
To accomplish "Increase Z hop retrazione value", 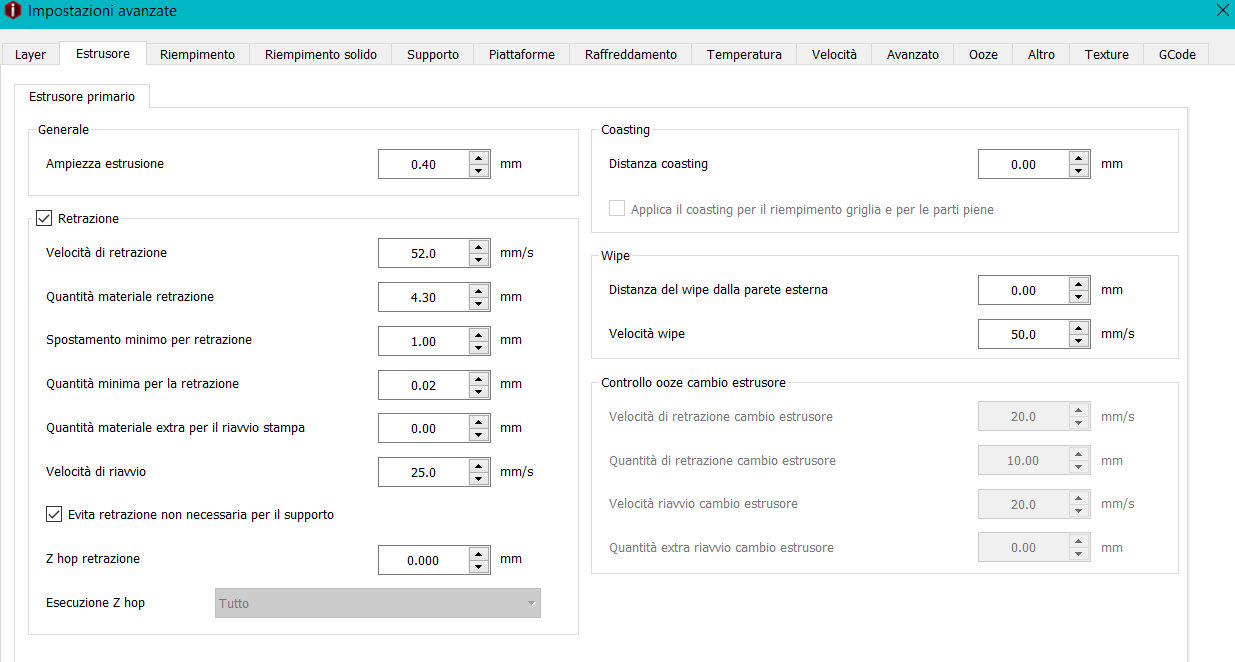I will [479, 553].
